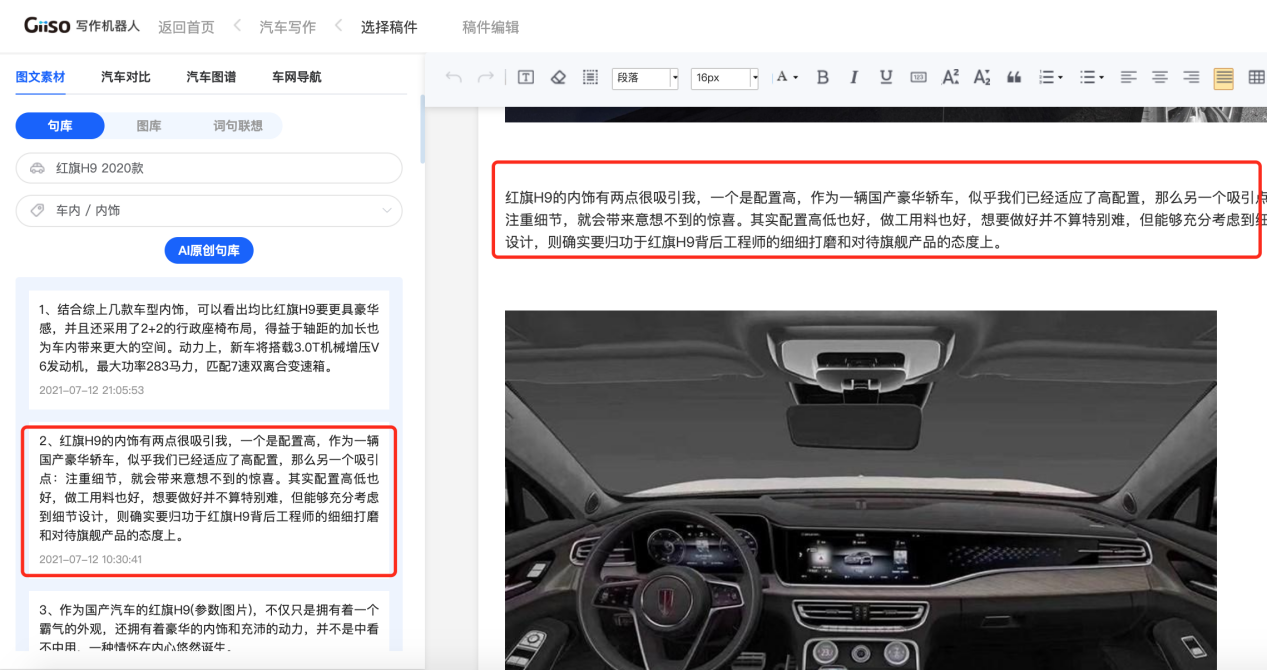
Task: Open the ordered list dropdown
Action: (1051, 77)
